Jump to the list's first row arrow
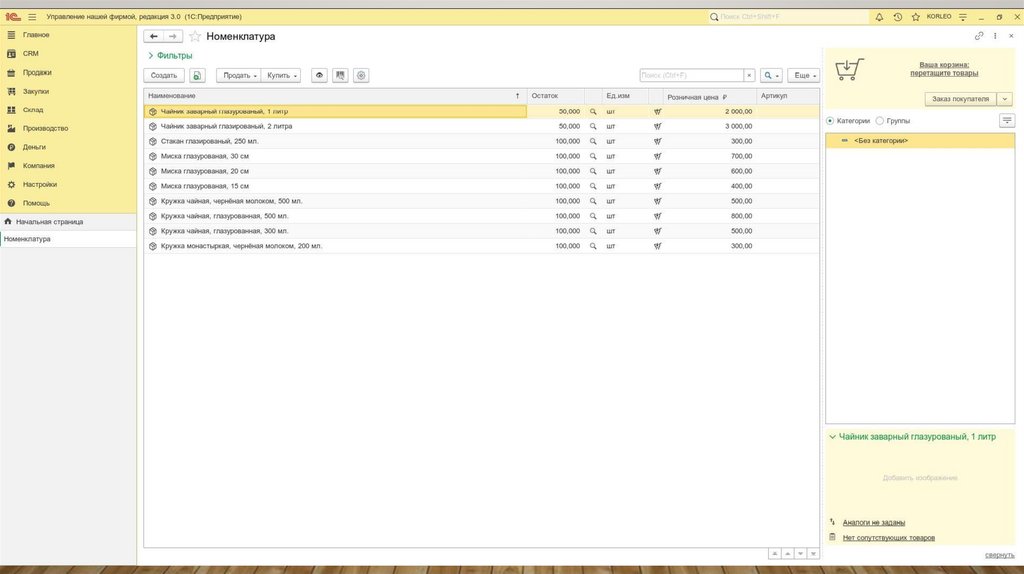 pos(775,554)
